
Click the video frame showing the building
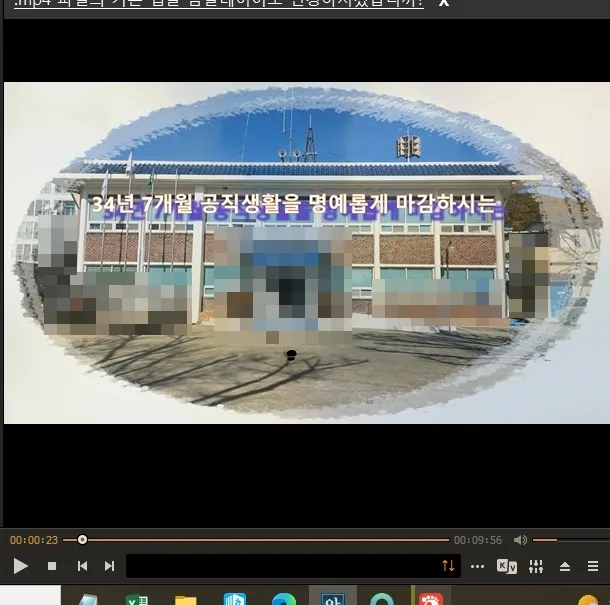(307, 253)
